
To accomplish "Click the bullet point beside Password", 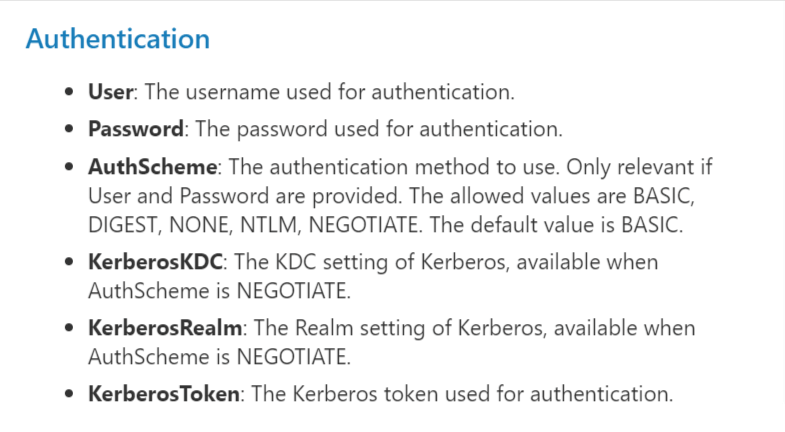I will coord(69,129).
